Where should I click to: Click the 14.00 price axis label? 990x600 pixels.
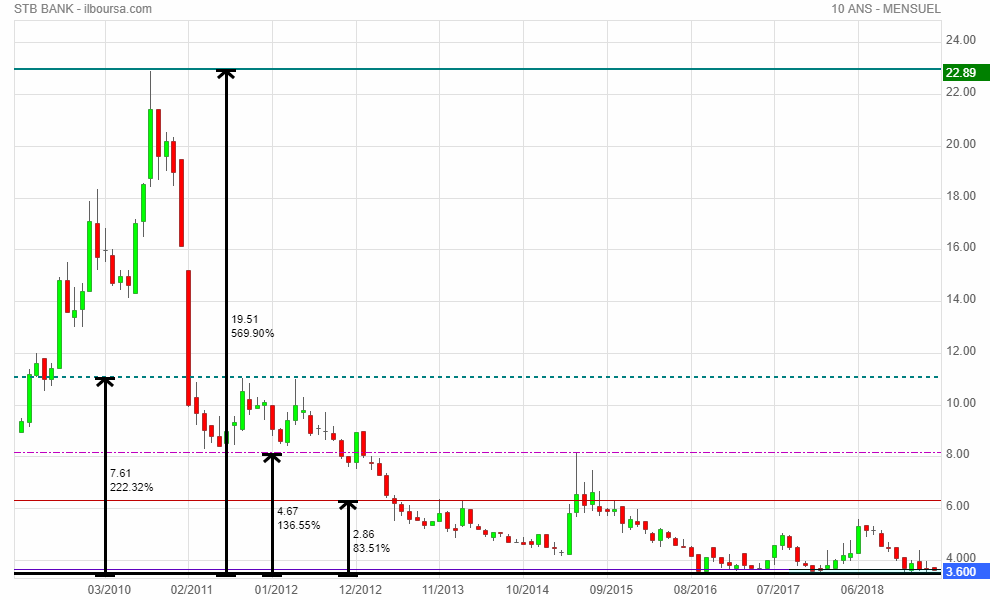(x=960, y=299)
